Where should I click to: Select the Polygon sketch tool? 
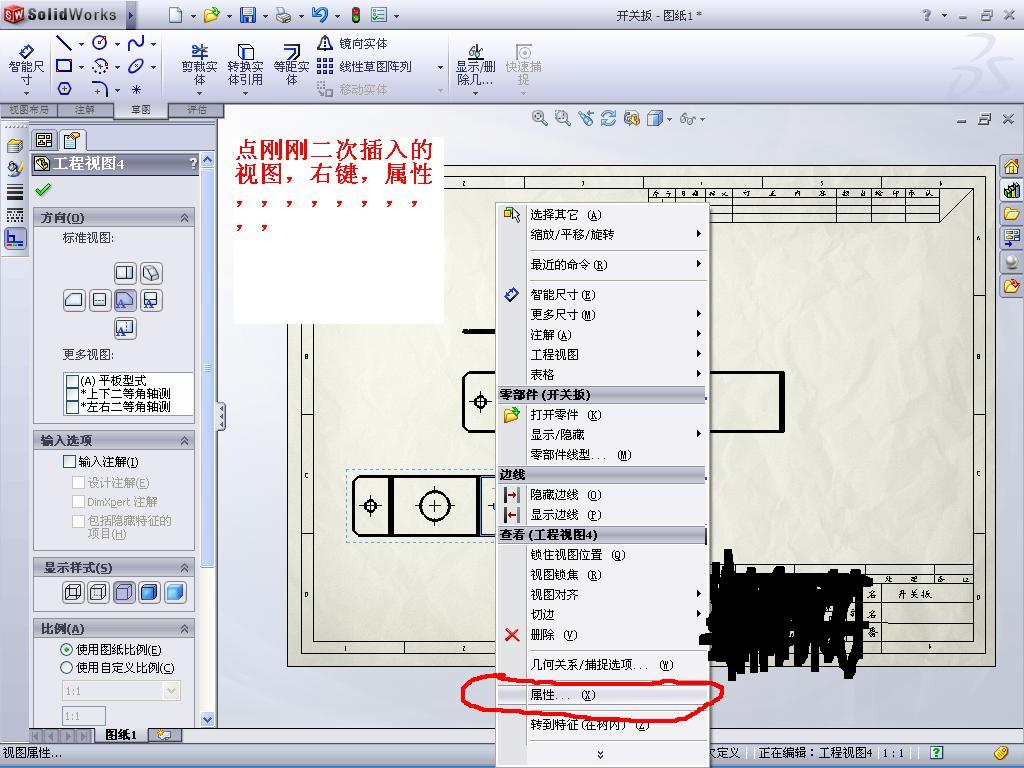pos(64,88)
